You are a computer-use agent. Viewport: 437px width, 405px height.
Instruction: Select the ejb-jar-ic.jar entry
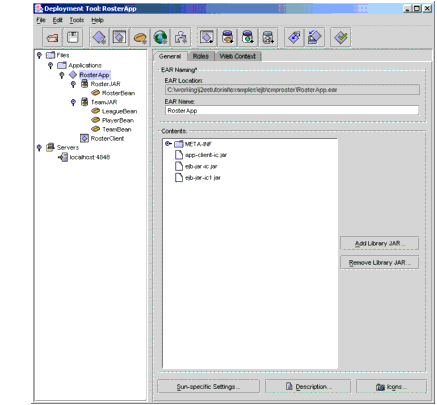pyautogui.click(x=201, y=166)
